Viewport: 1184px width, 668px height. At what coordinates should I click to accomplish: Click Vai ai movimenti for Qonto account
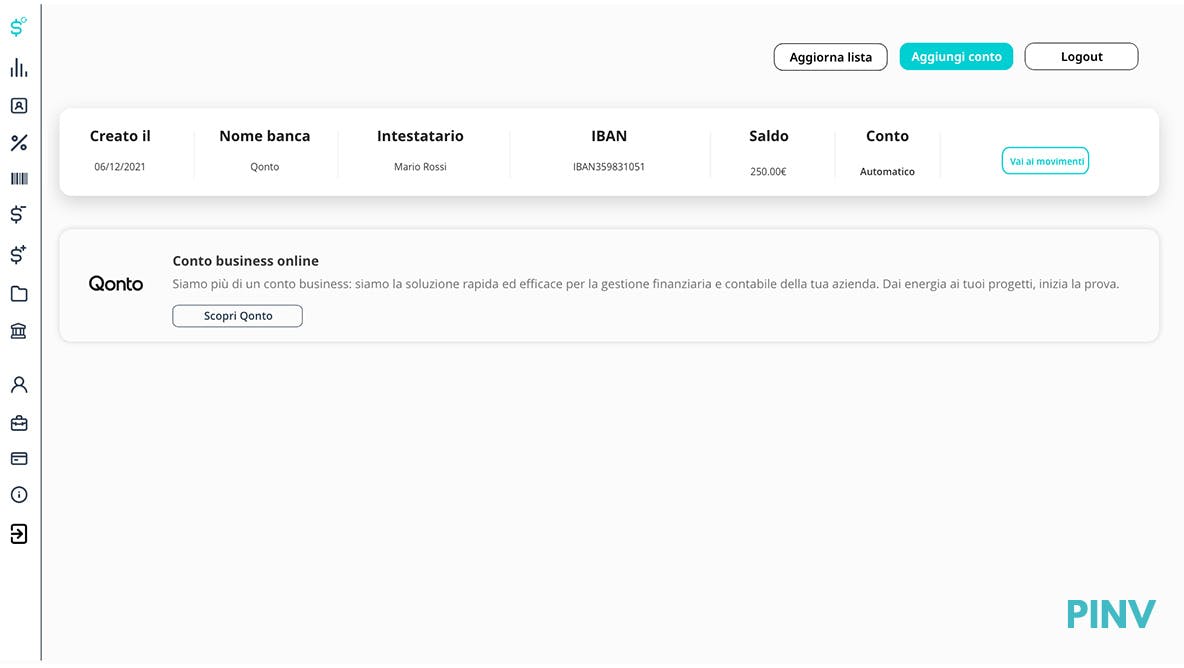click(1045, 161)
